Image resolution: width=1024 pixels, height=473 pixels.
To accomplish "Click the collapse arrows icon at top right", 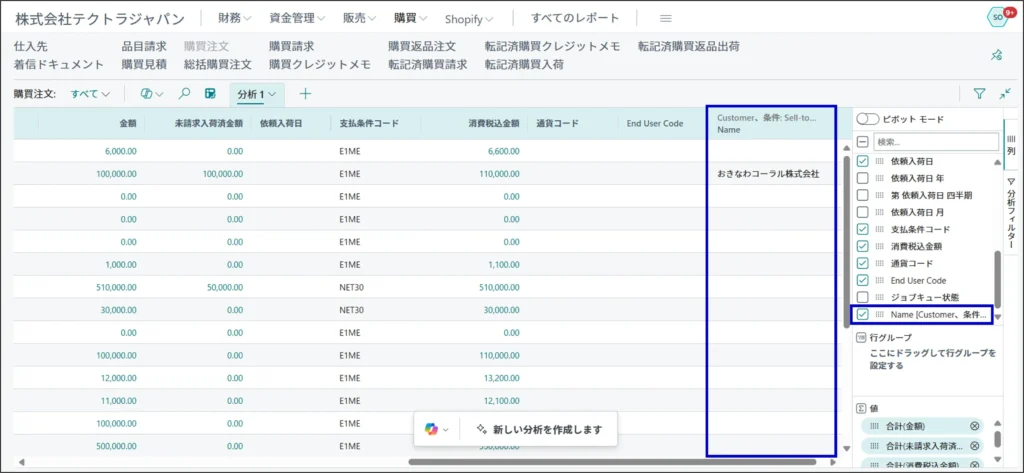I will pyautogui.click(x=1005, y=94).
